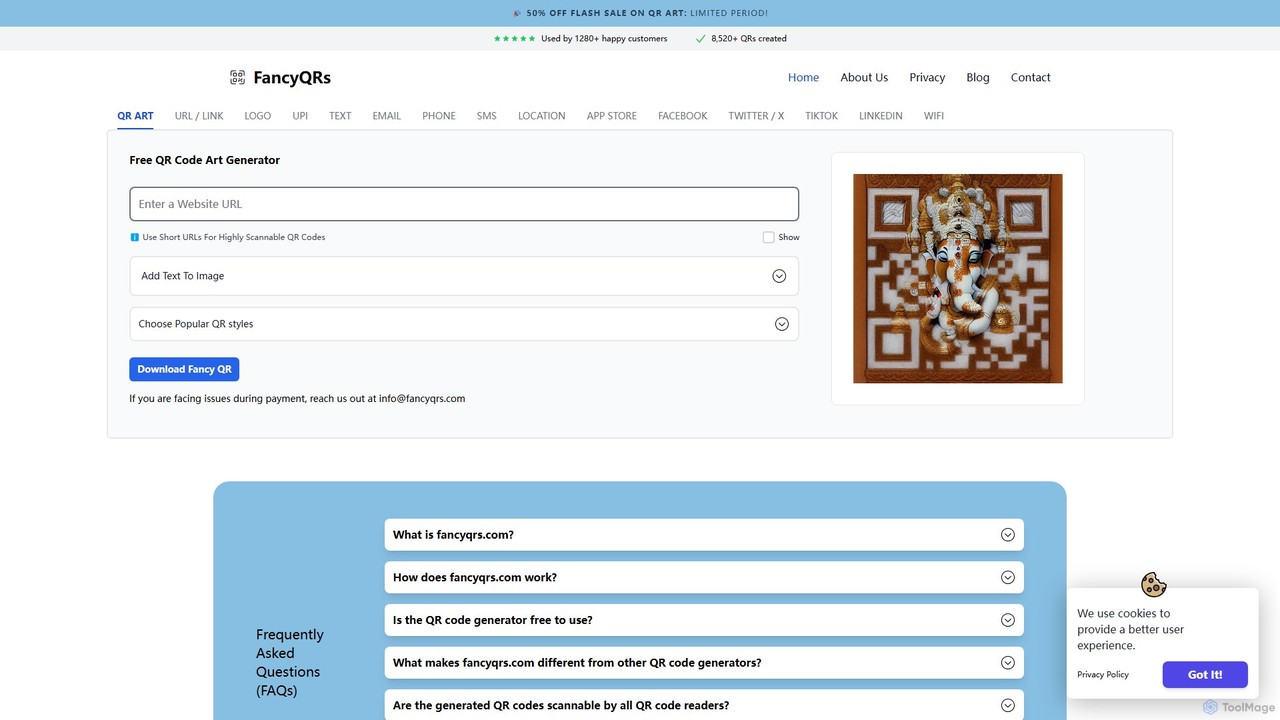1280x720 pixels.
Task: Select the QR ART tab
Action: coord(135,116)
